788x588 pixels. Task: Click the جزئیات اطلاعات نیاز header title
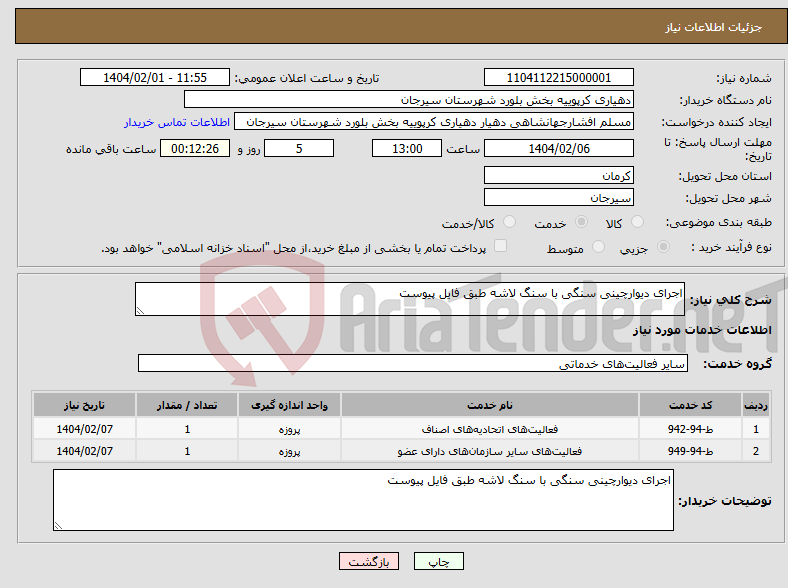(x=714, y=27)
